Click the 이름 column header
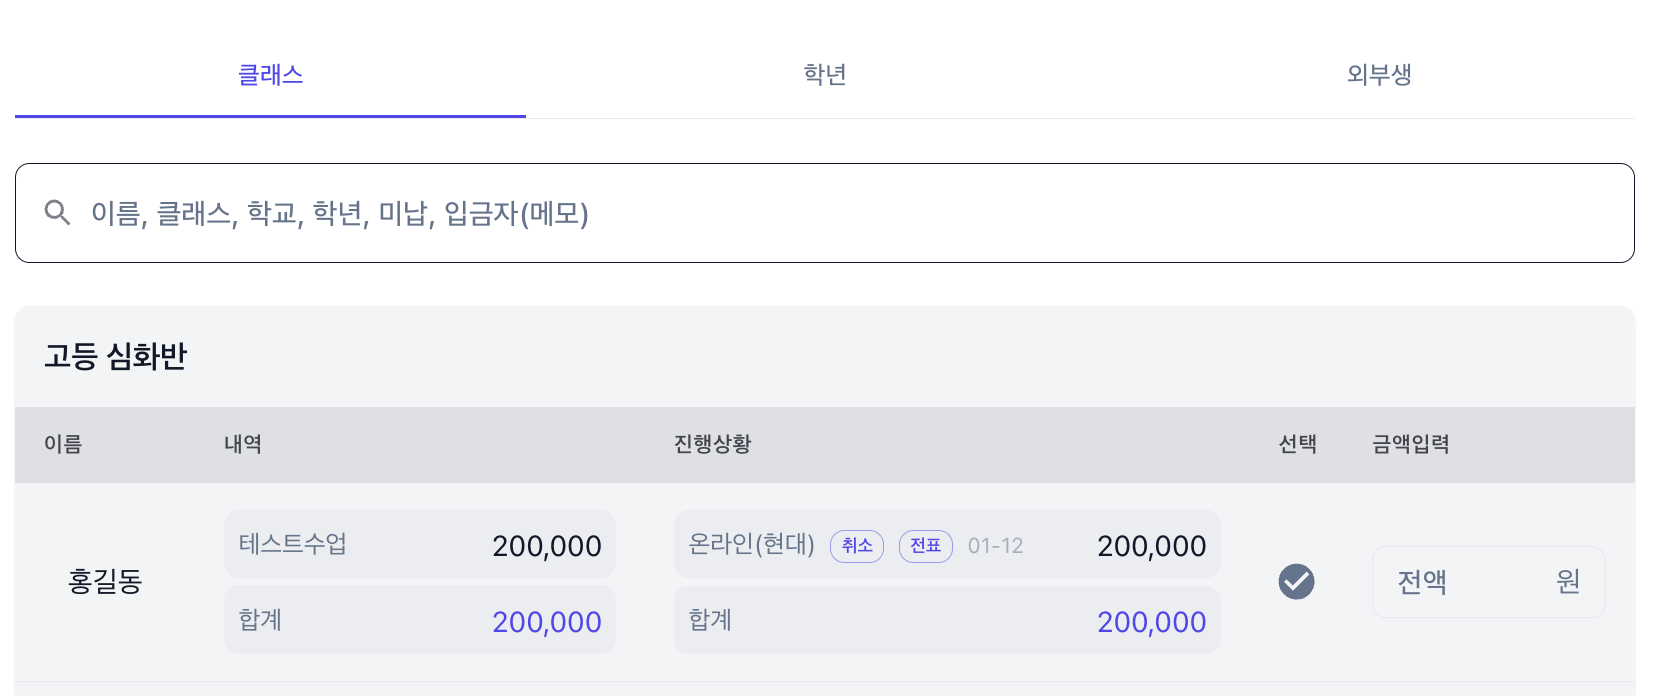The image size is (1654, 696). [63, 444]
